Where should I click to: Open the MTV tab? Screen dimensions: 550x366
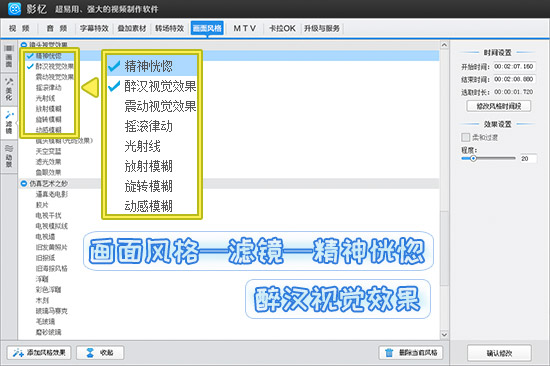pos(245,28)
